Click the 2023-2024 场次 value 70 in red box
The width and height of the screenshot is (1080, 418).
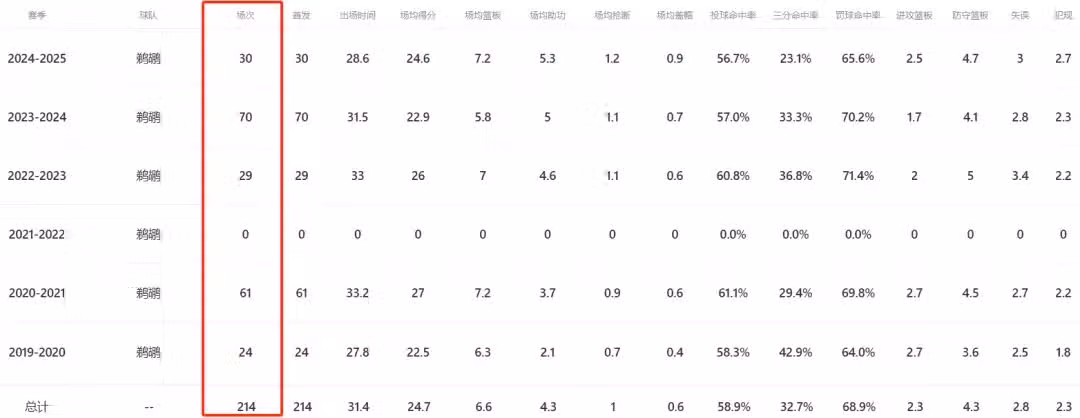(x=245, y=118)
